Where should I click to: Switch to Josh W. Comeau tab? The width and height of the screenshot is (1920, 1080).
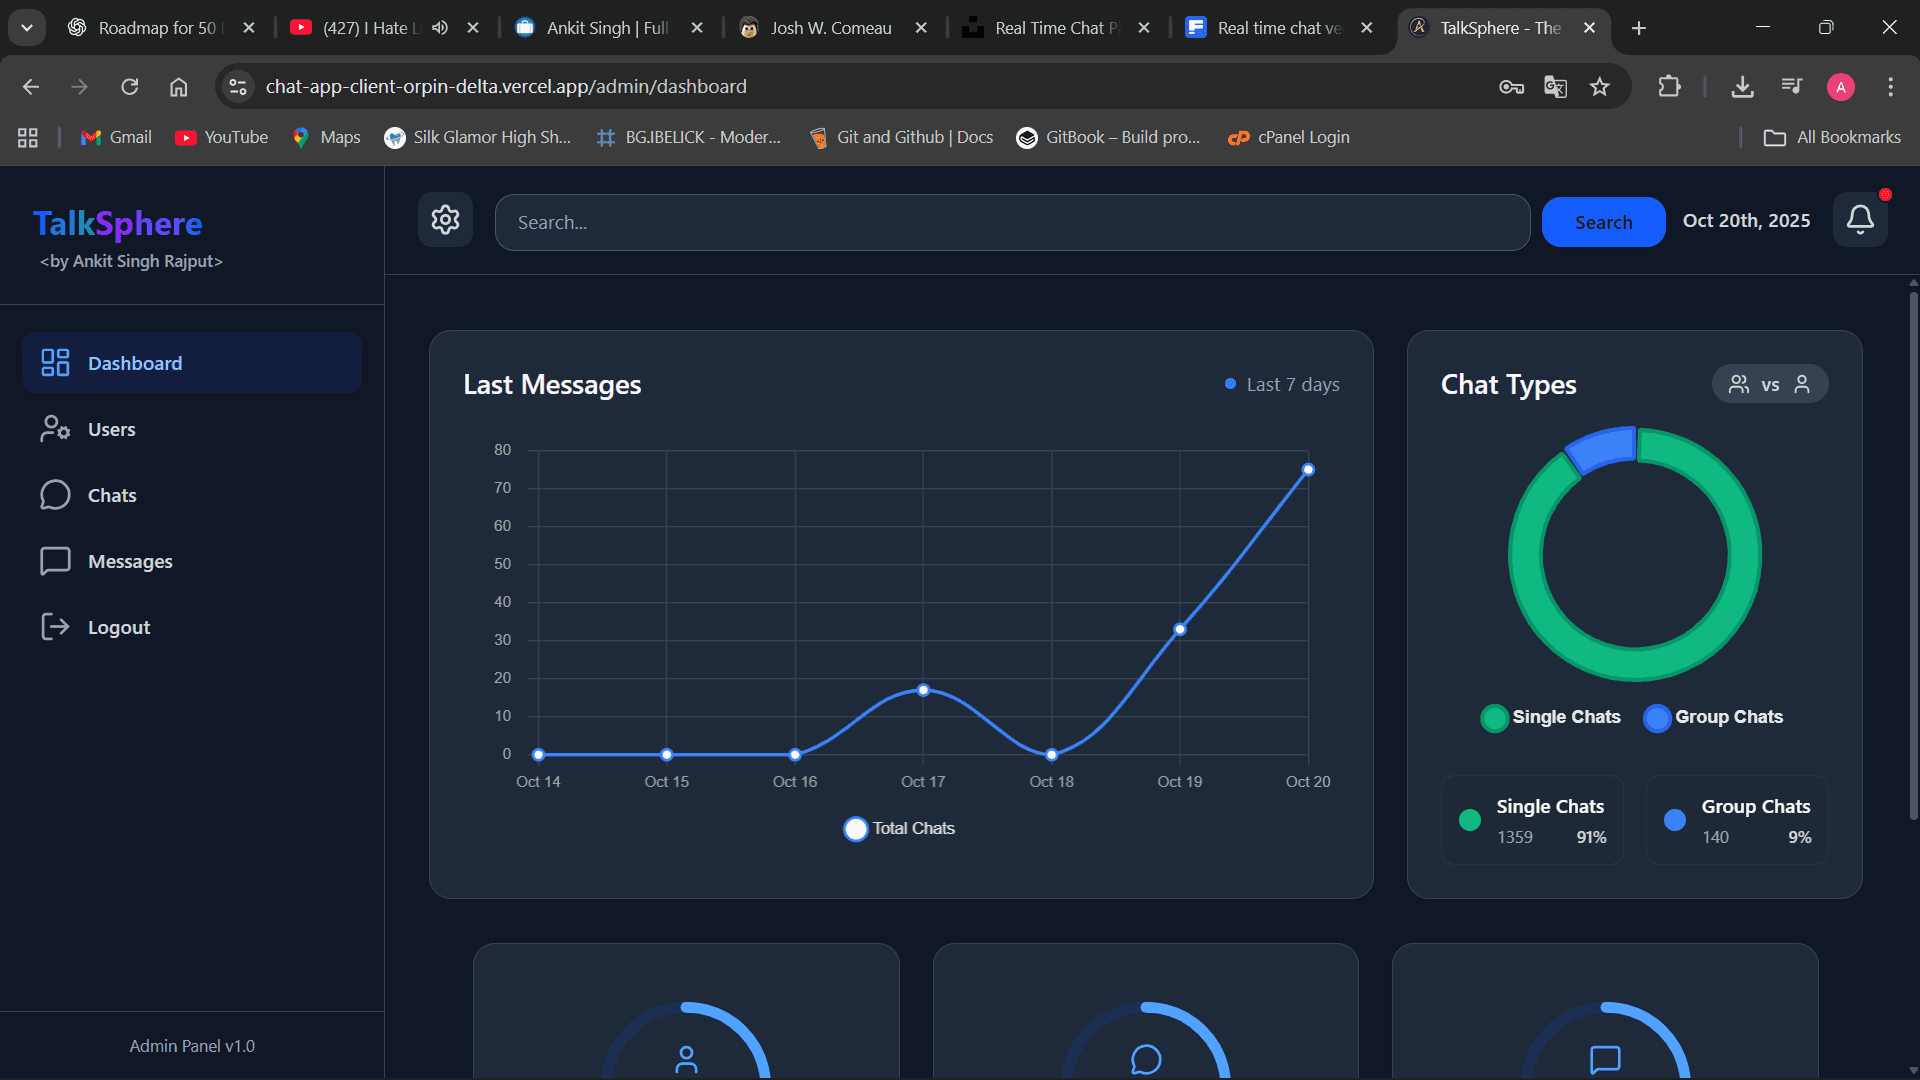point(830,28)
